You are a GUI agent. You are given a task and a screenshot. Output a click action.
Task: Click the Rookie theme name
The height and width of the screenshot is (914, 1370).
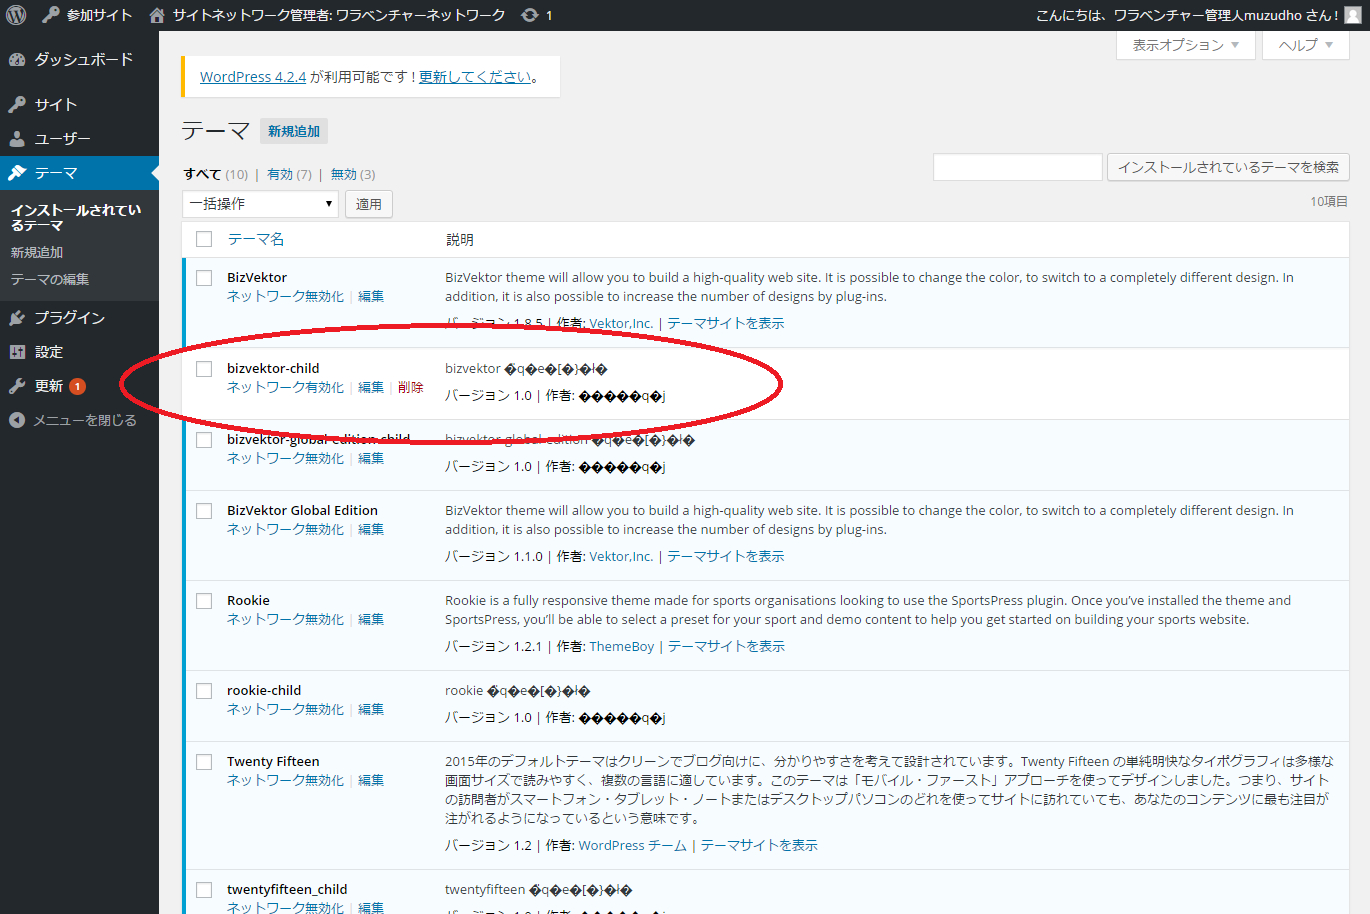[x=248, y=601]
